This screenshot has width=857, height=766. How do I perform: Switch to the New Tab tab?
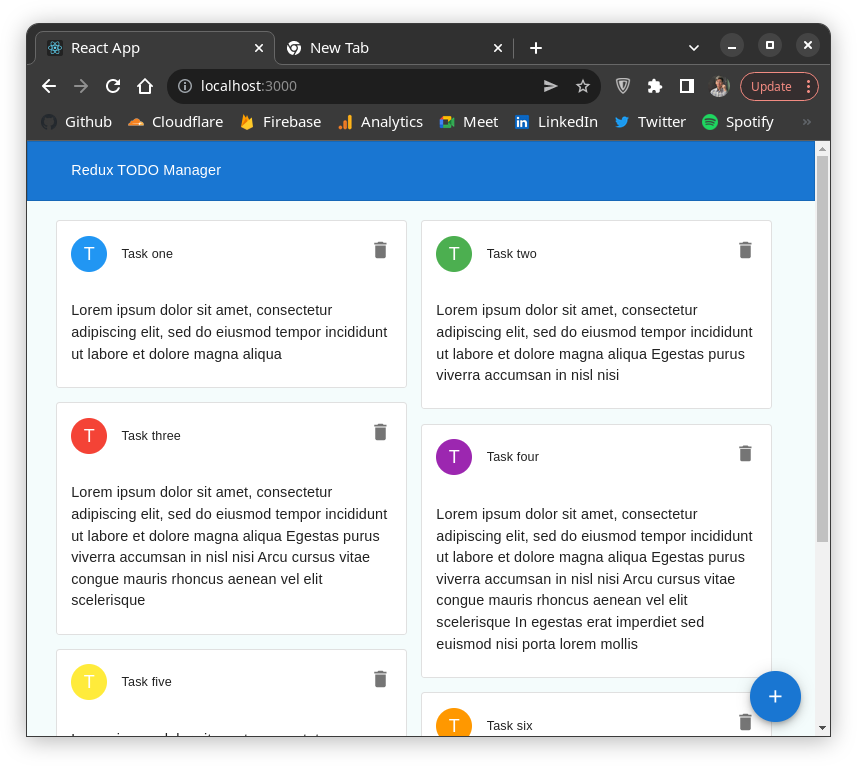point(394,48)
